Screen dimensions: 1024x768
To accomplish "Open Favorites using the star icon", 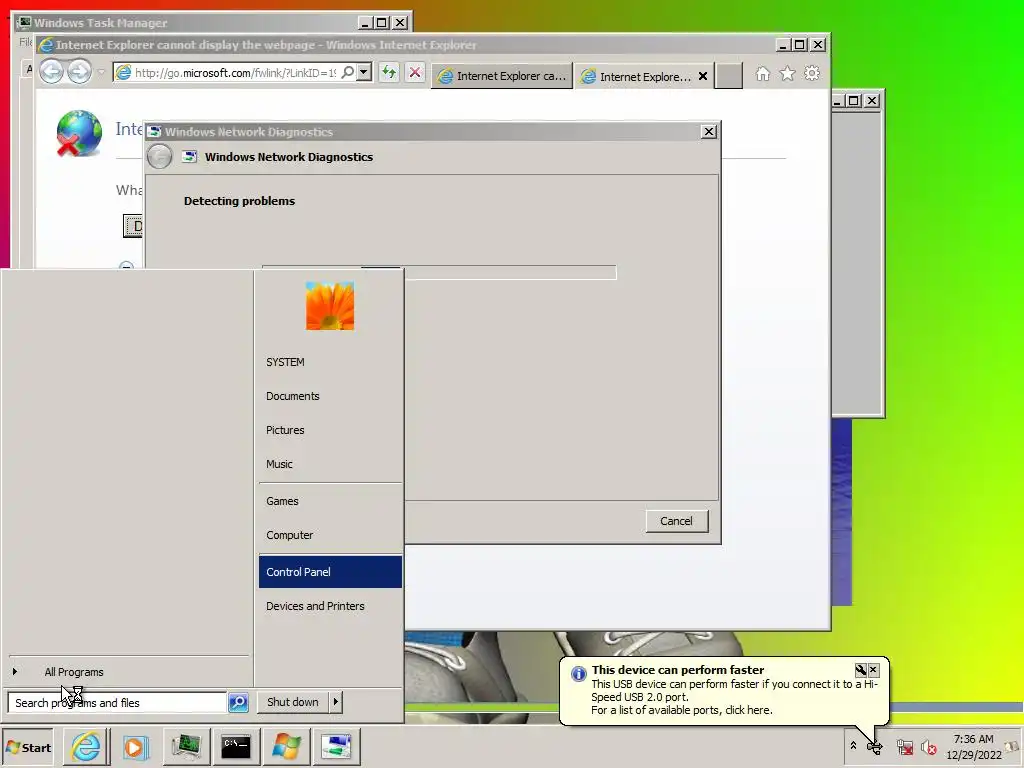I will 788,74.
